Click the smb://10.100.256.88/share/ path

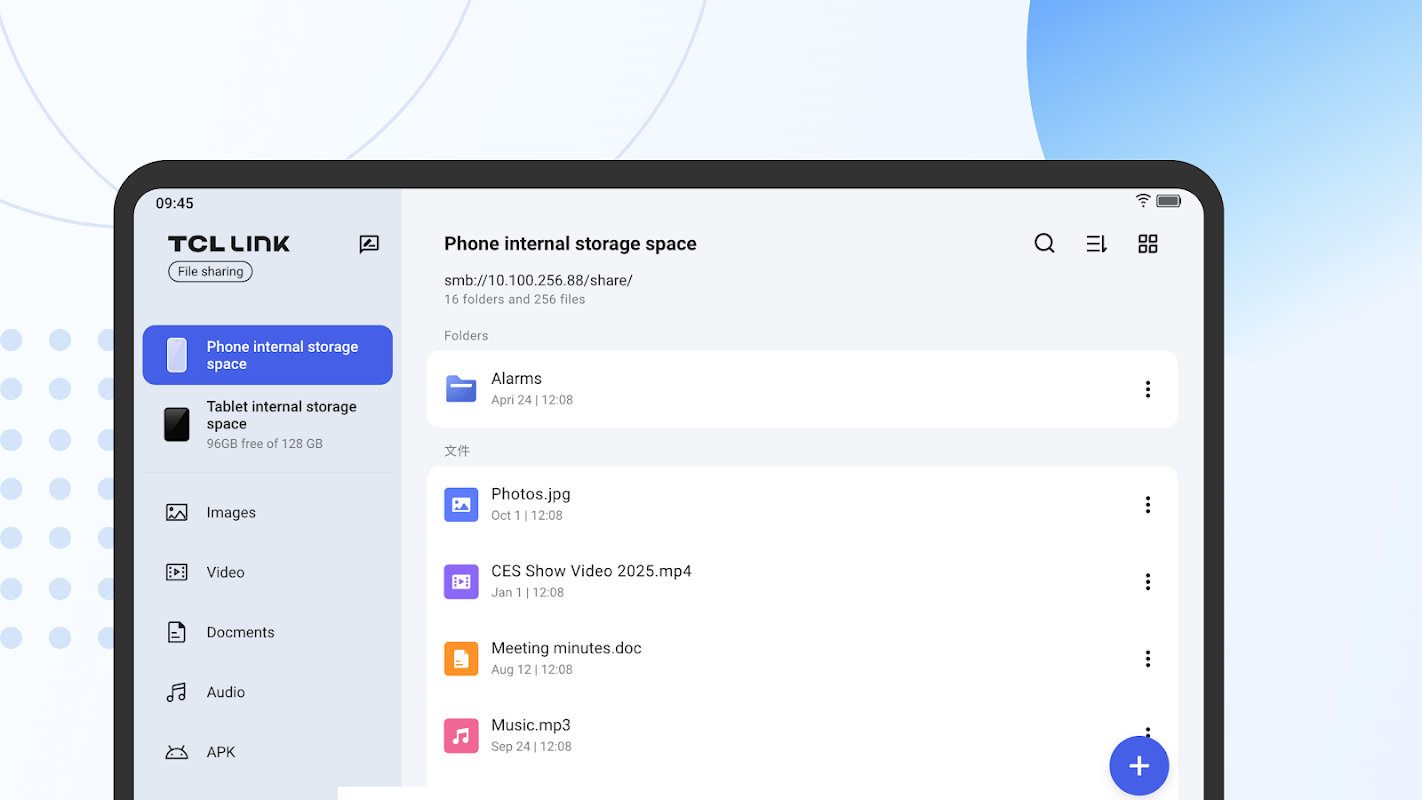click(x=538, y=280)
